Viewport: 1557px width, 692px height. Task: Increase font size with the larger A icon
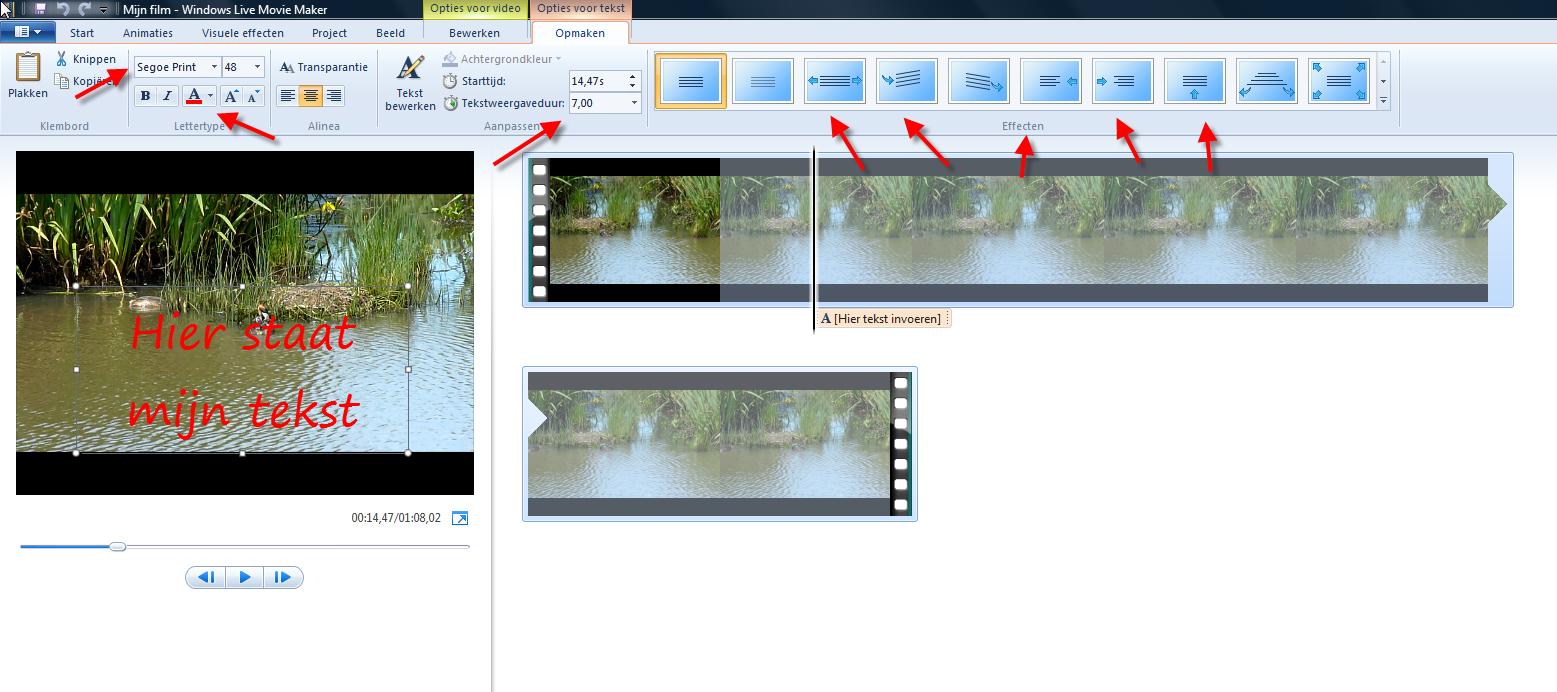[x=230, y=96]
